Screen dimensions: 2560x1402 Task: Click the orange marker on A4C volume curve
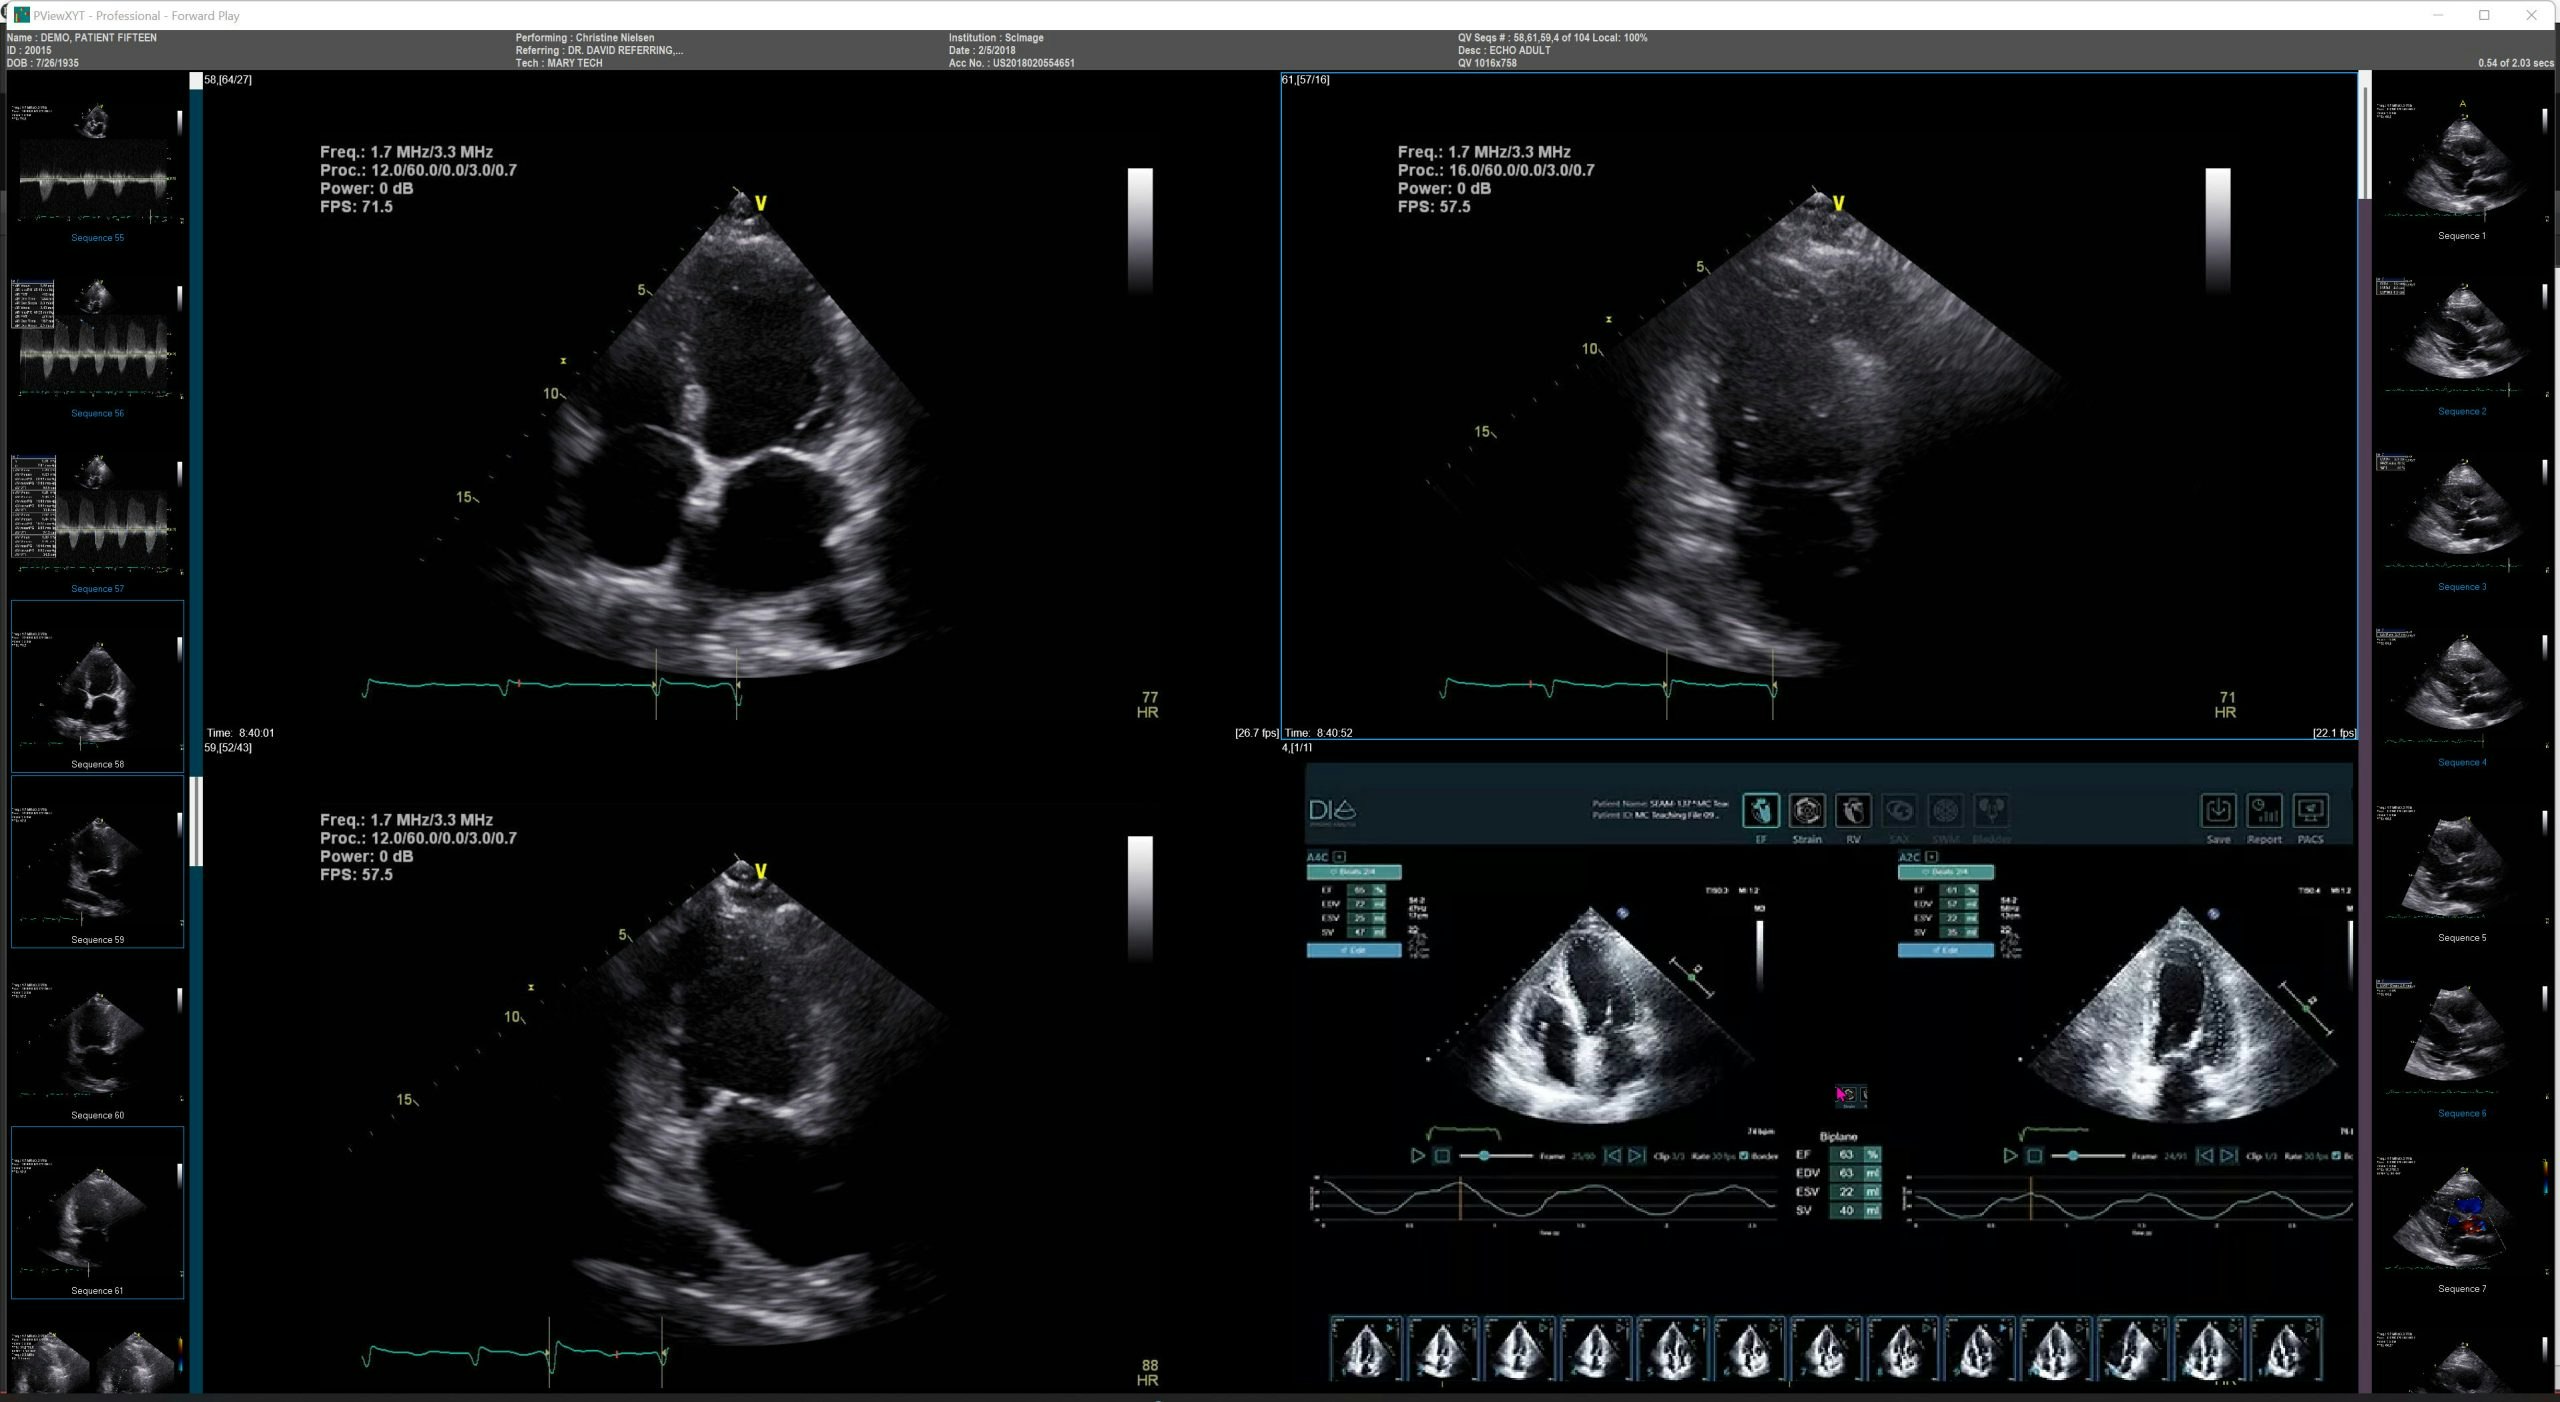pyautogui.click(x=1460, y=1198)
